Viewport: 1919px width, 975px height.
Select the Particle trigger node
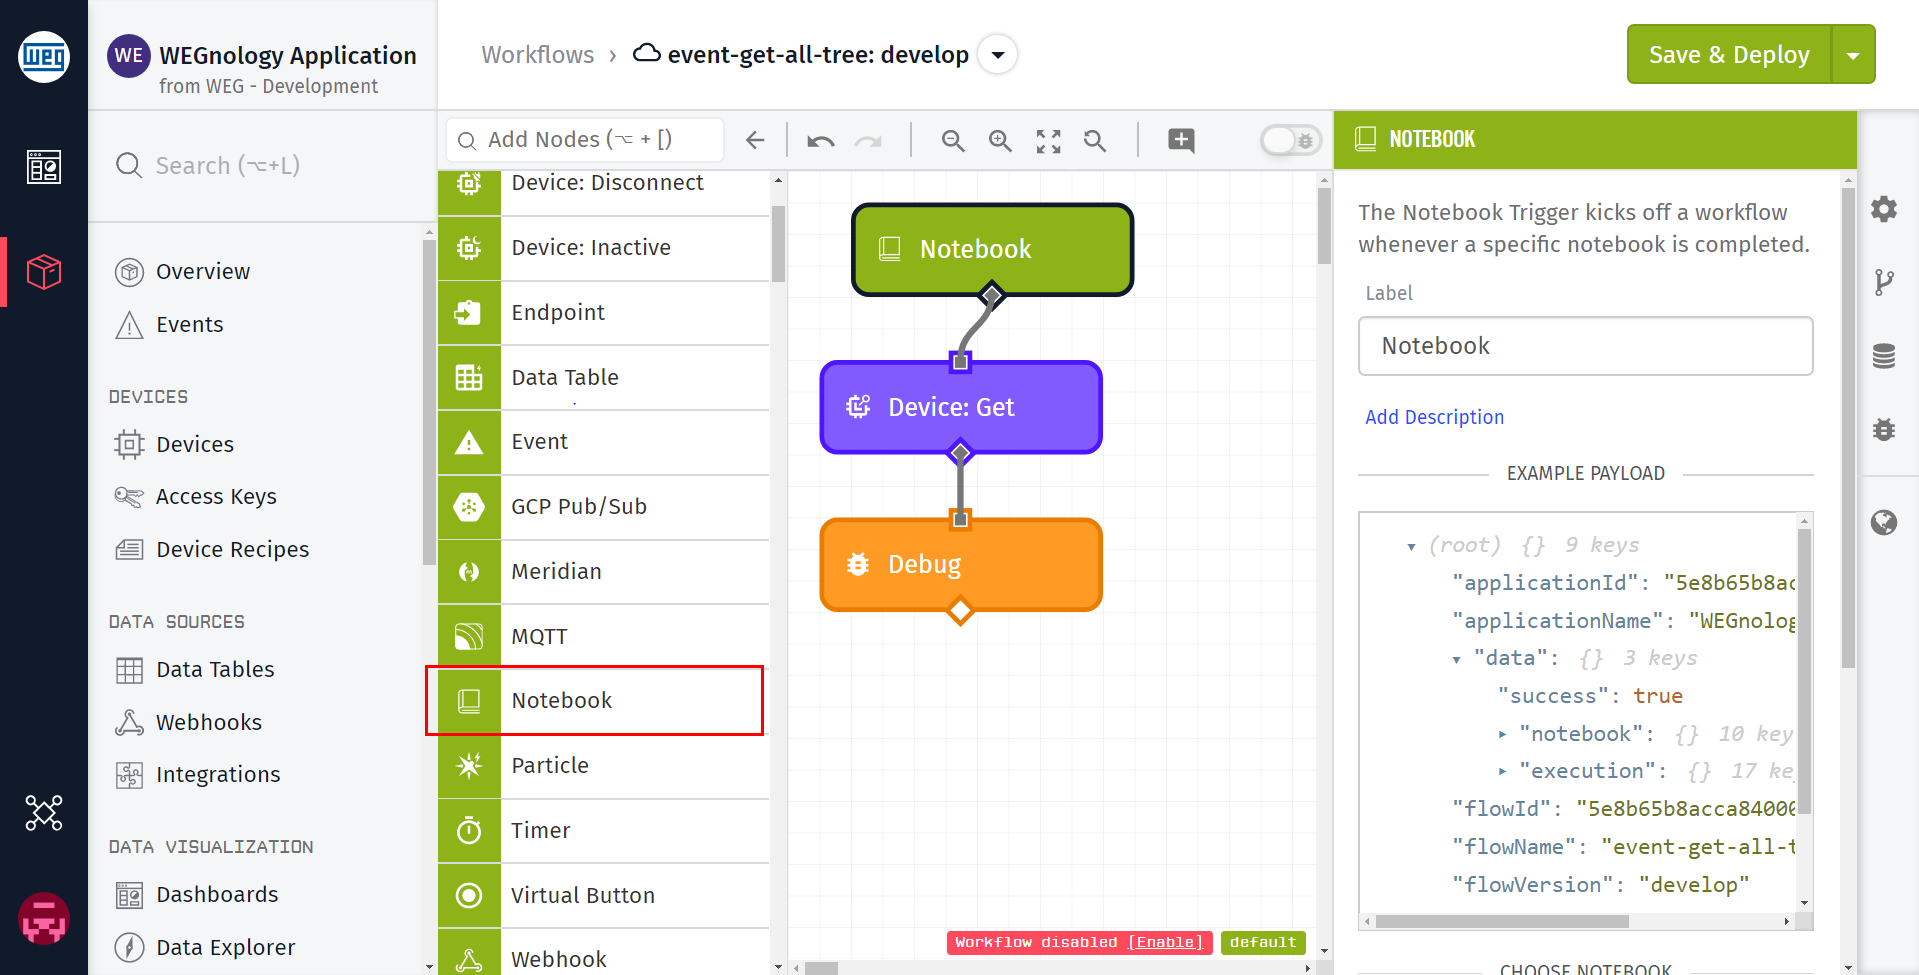point(604,766)
